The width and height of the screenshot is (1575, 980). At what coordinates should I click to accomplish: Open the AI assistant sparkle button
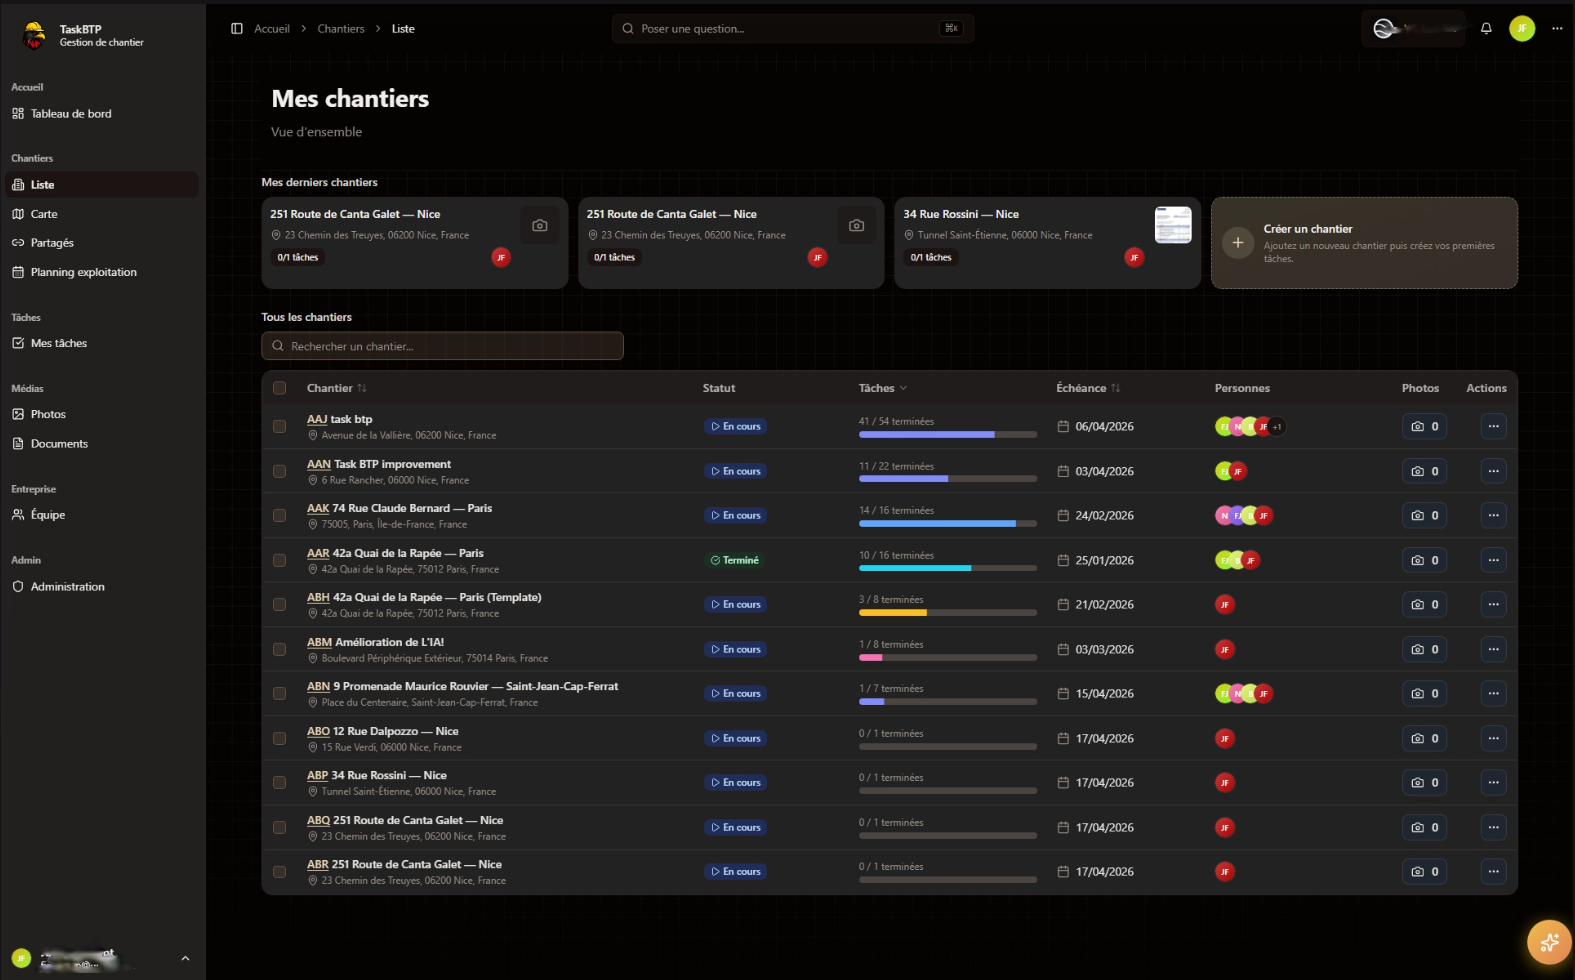pyautogui.click(x=1549, y=942)
